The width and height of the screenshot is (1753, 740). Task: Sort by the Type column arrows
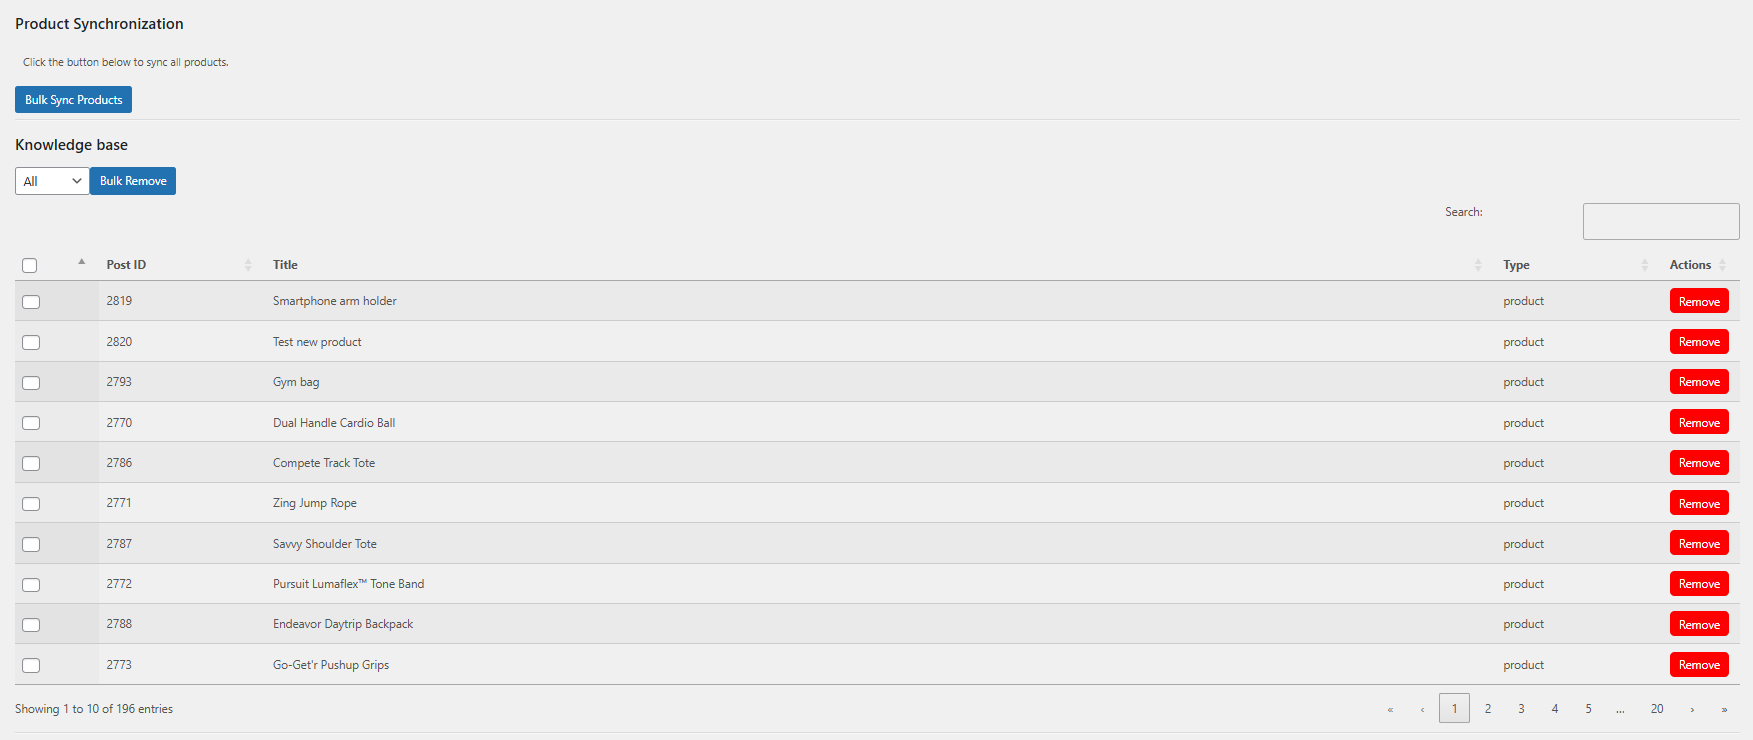[1644, 265]
